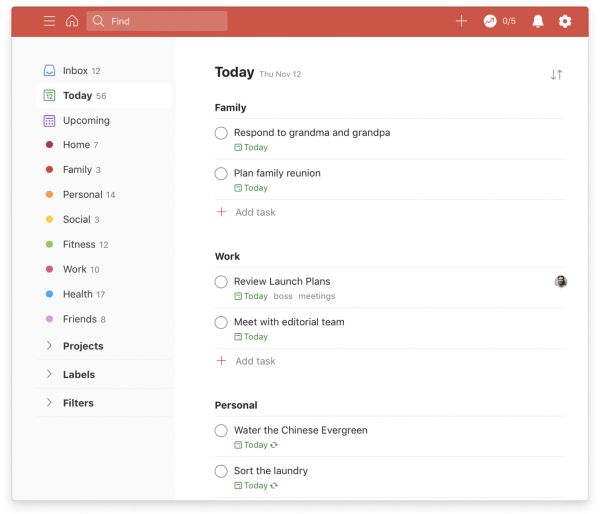Click the quick add plus icon
This screenshot has height=514, width=600.
coord(461,21)
